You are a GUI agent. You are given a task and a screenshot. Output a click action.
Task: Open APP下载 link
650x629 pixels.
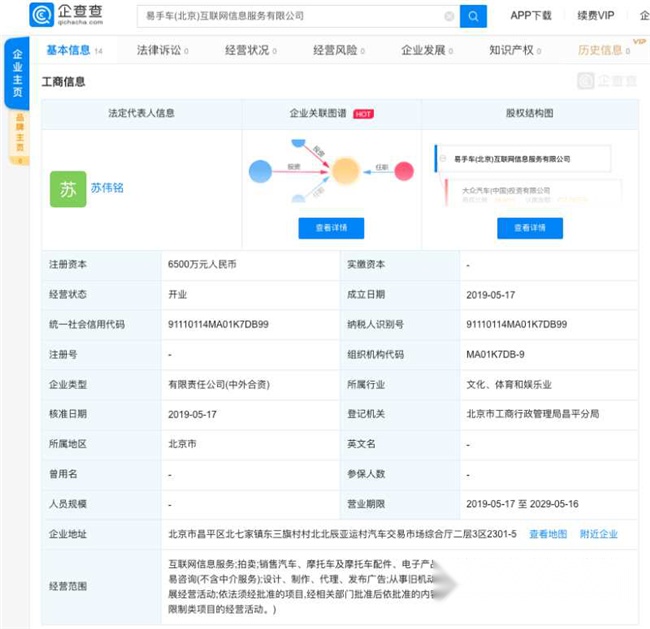[x=531, y=16]
